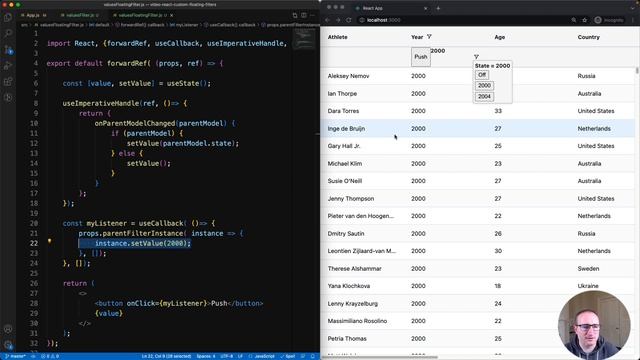Click the Michael Klim athlete cell
Viewport: 640px width, 360px height.
[344, 164]
